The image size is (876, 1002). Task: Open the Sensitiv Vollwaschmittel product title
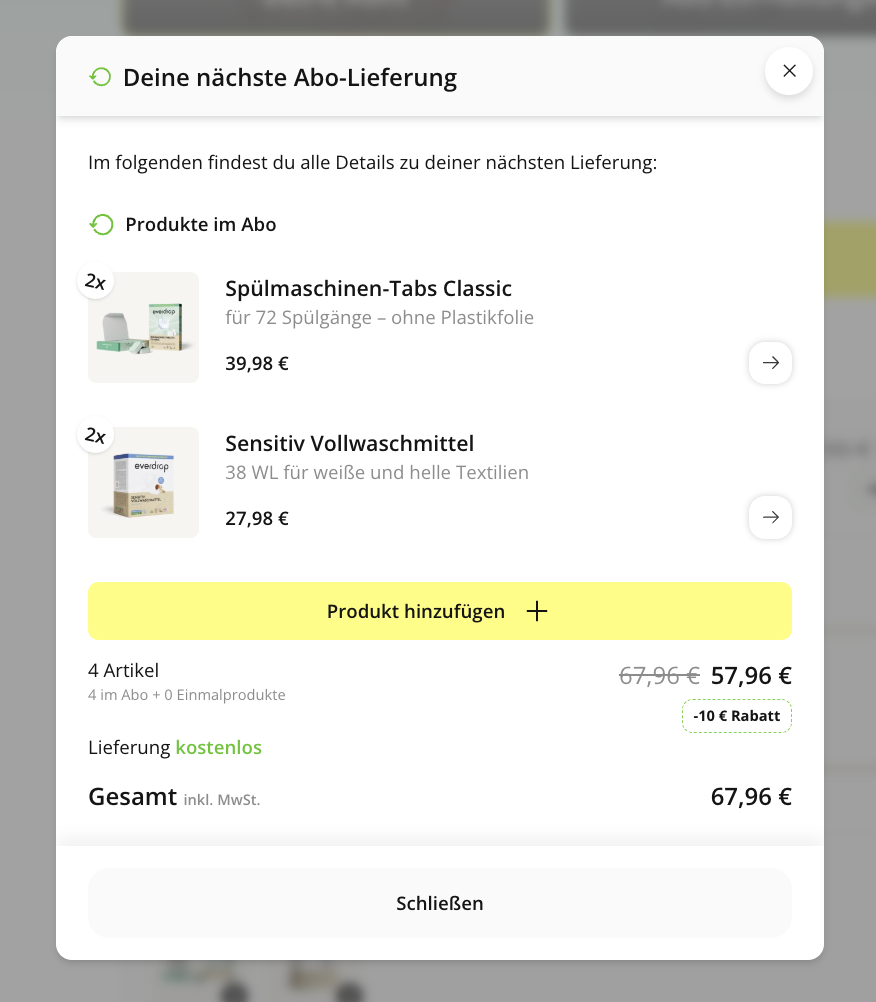pyautogui.click(x=349, y=443)
